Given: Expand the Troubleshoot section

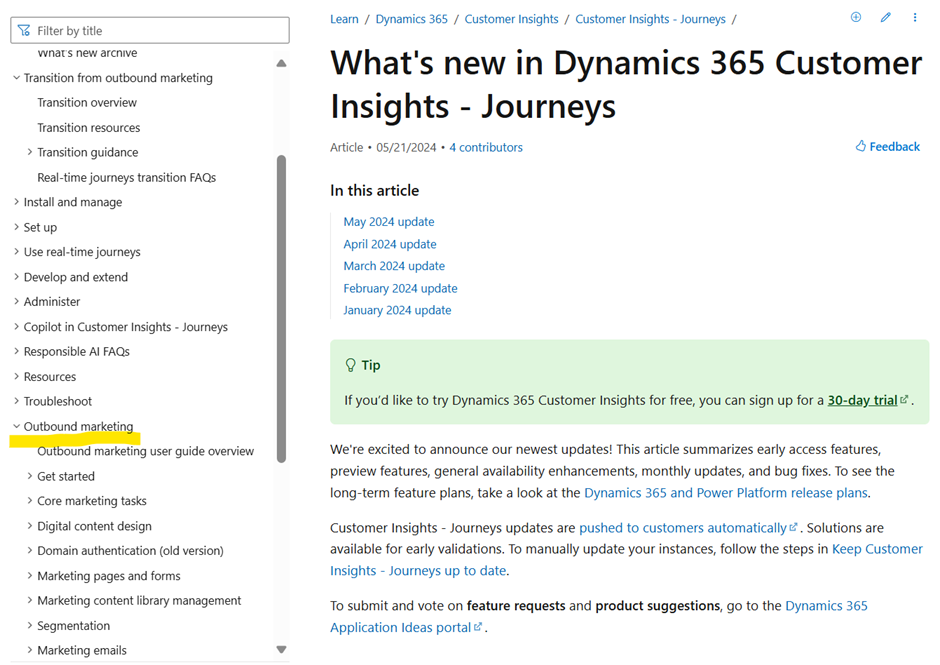Looking at the screenshot, I should (x=16, y=401).
